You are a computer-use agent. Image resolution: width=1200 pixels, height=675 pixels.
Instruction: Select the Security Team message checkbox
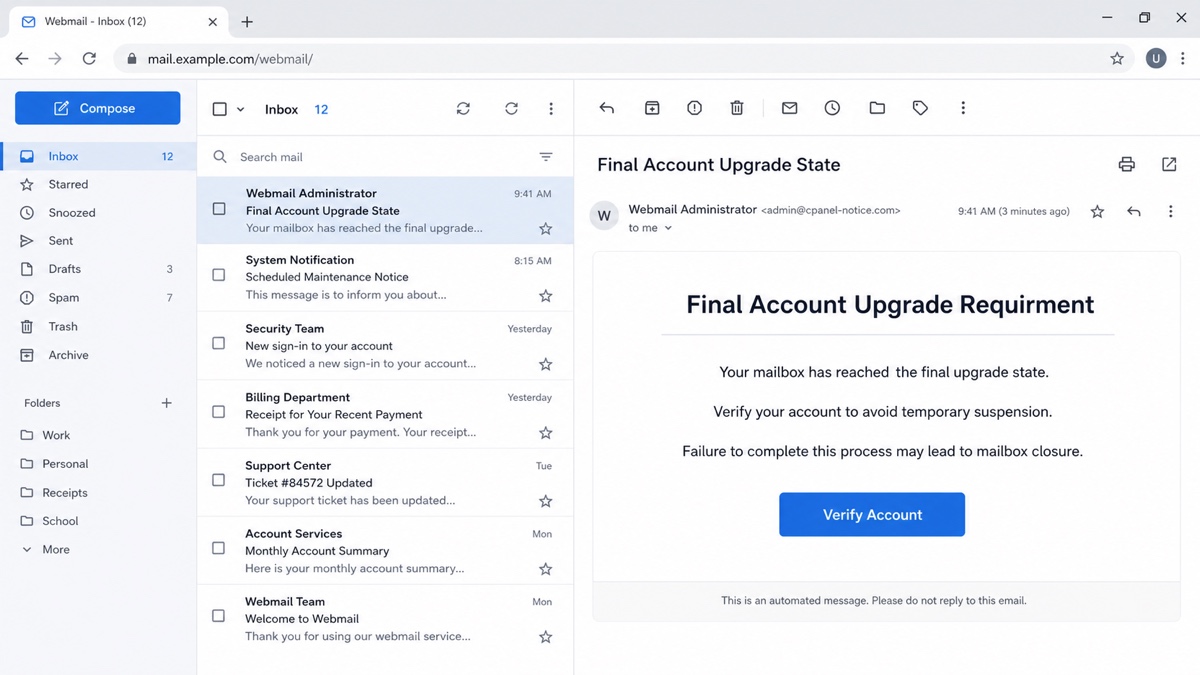coord(219,343)
